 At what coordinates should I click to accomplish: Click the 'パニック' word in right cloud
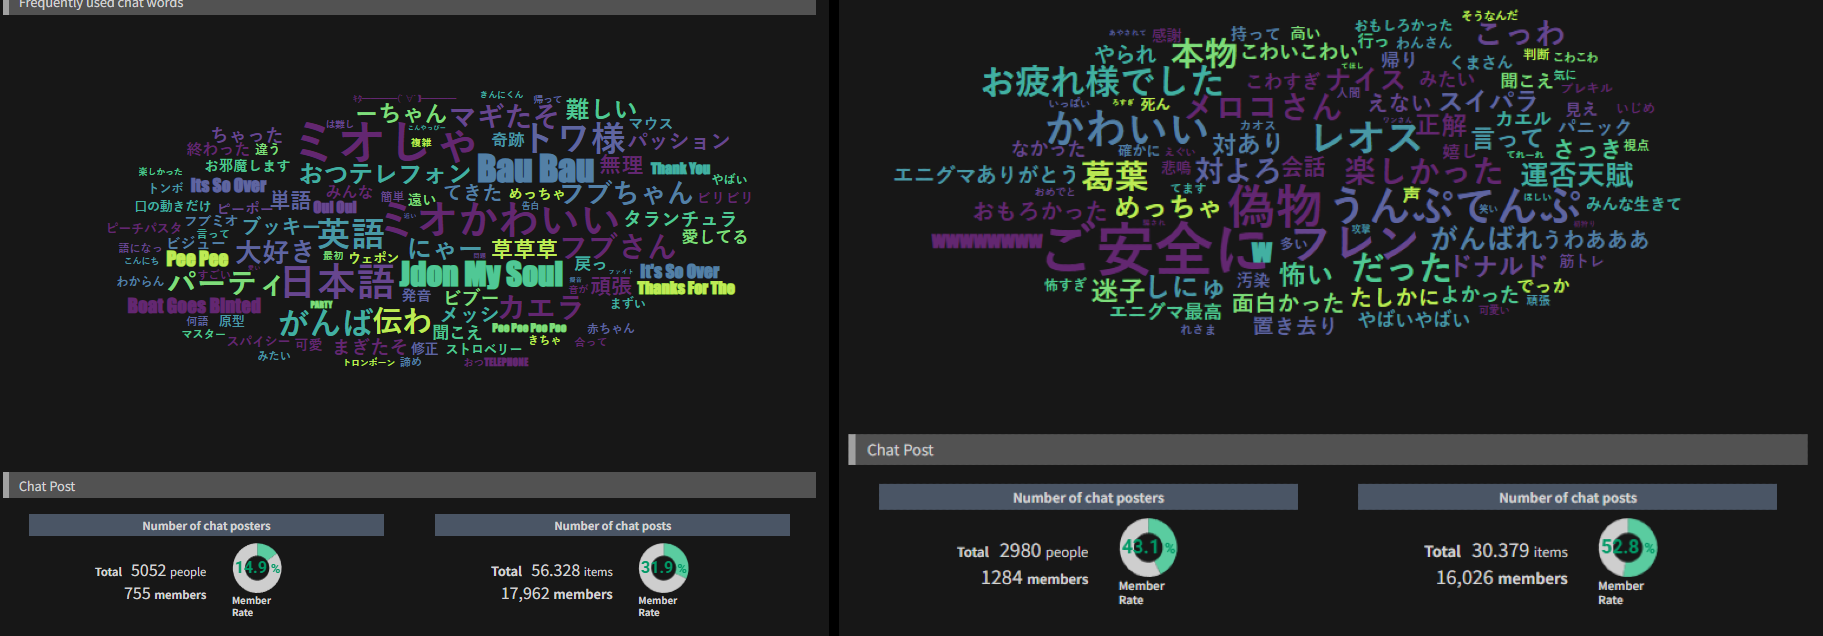coord(1595,127)
